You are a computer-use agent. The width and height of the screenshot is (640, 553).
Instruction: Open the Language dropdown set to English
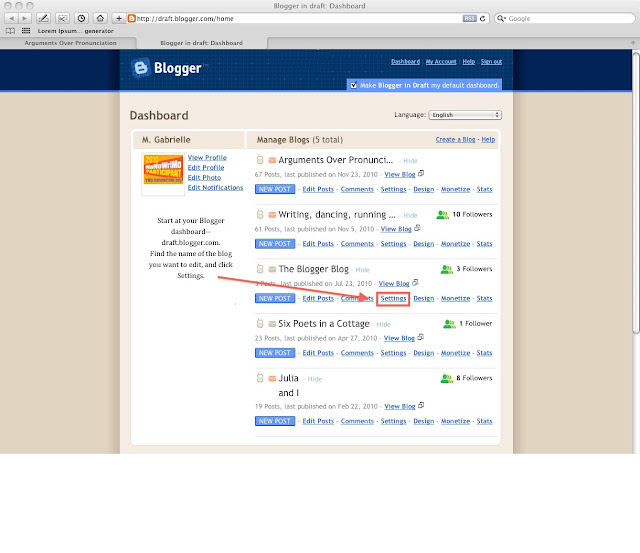pos(465,115)
